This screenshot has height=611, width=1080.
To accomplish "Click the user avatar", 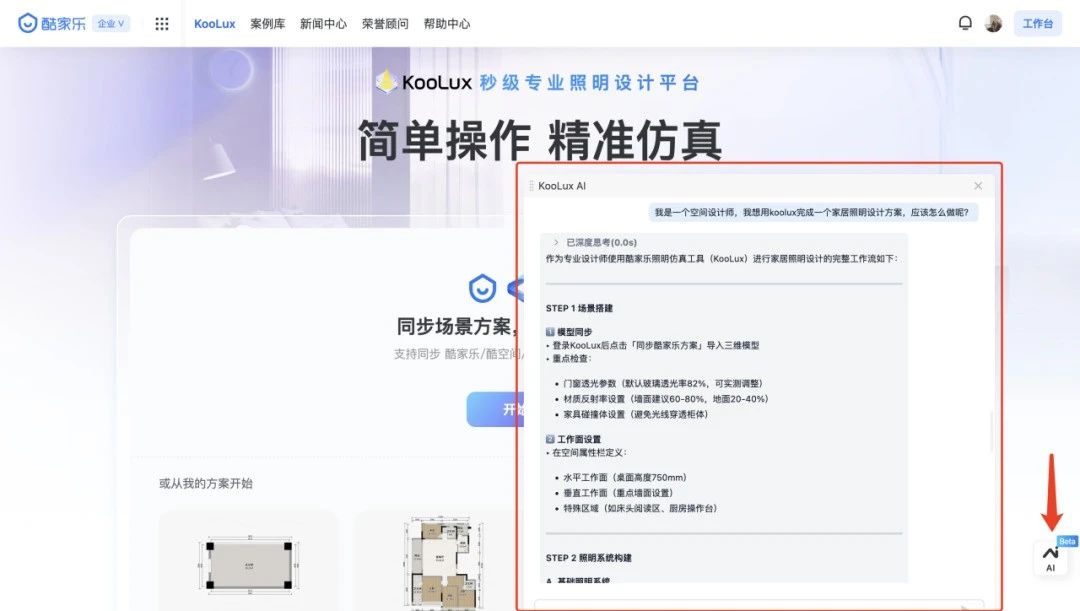I will click(993, 23).
